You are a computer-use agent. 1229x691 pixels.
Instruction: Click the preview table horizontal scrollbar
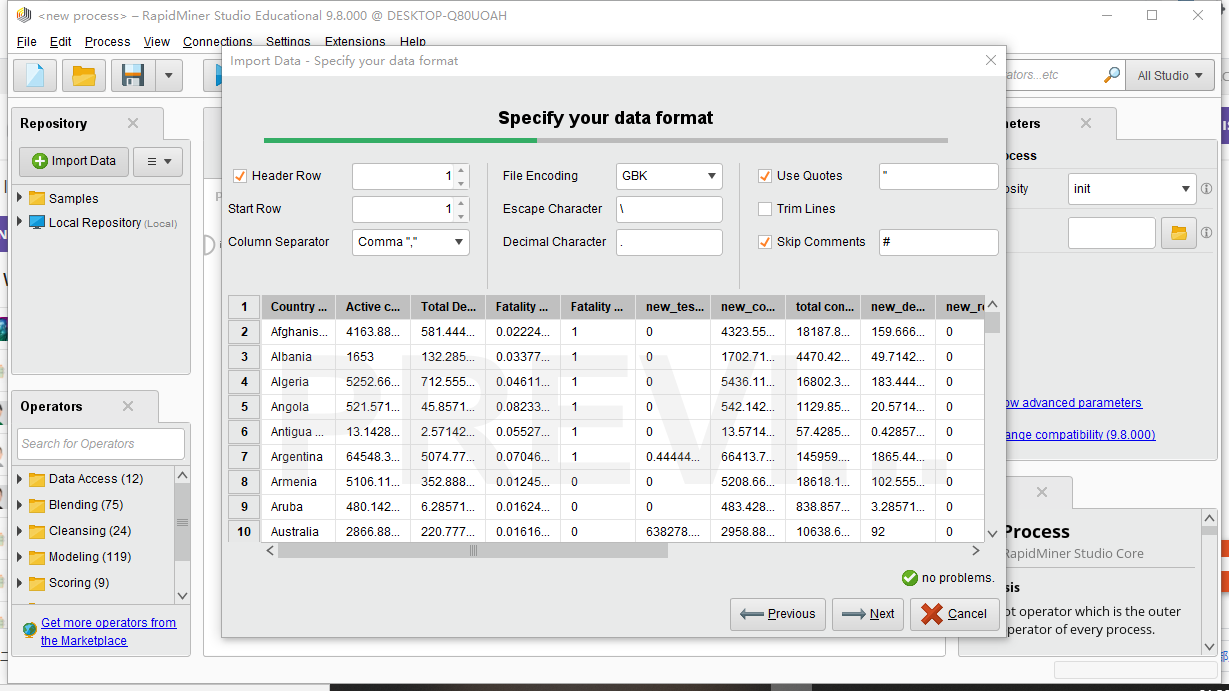tap(473, 551)
